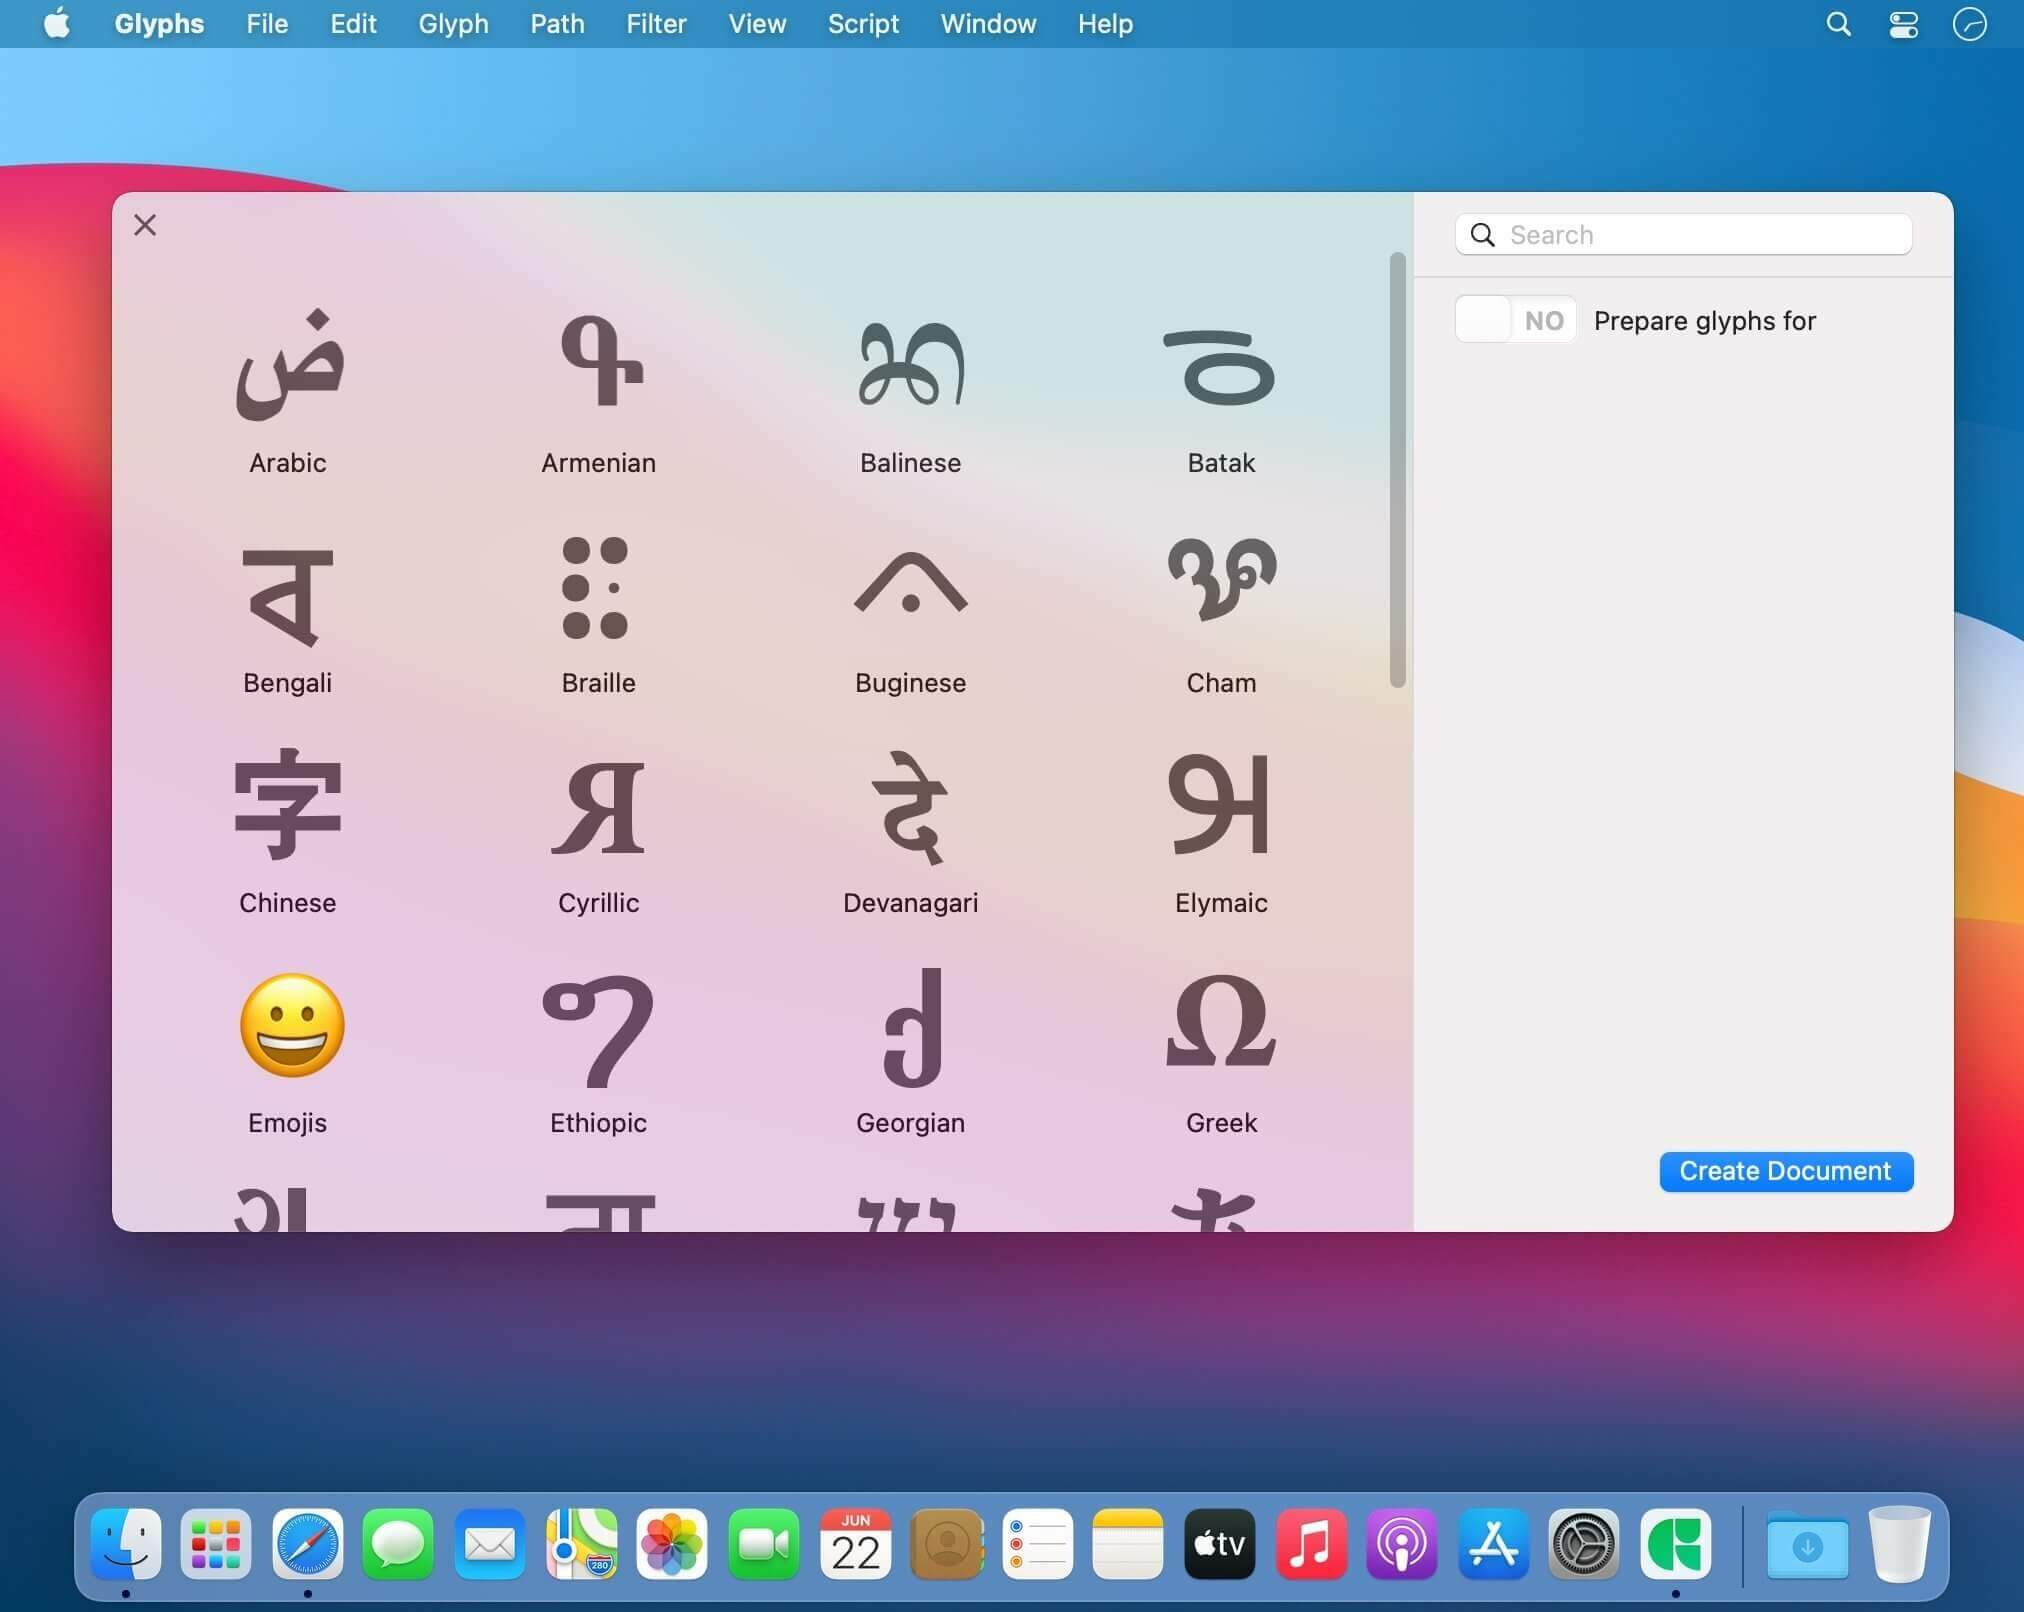Viewport: 2024px width, 1612px height.
Task: Open the Filter menu
Action: [656, 24]
